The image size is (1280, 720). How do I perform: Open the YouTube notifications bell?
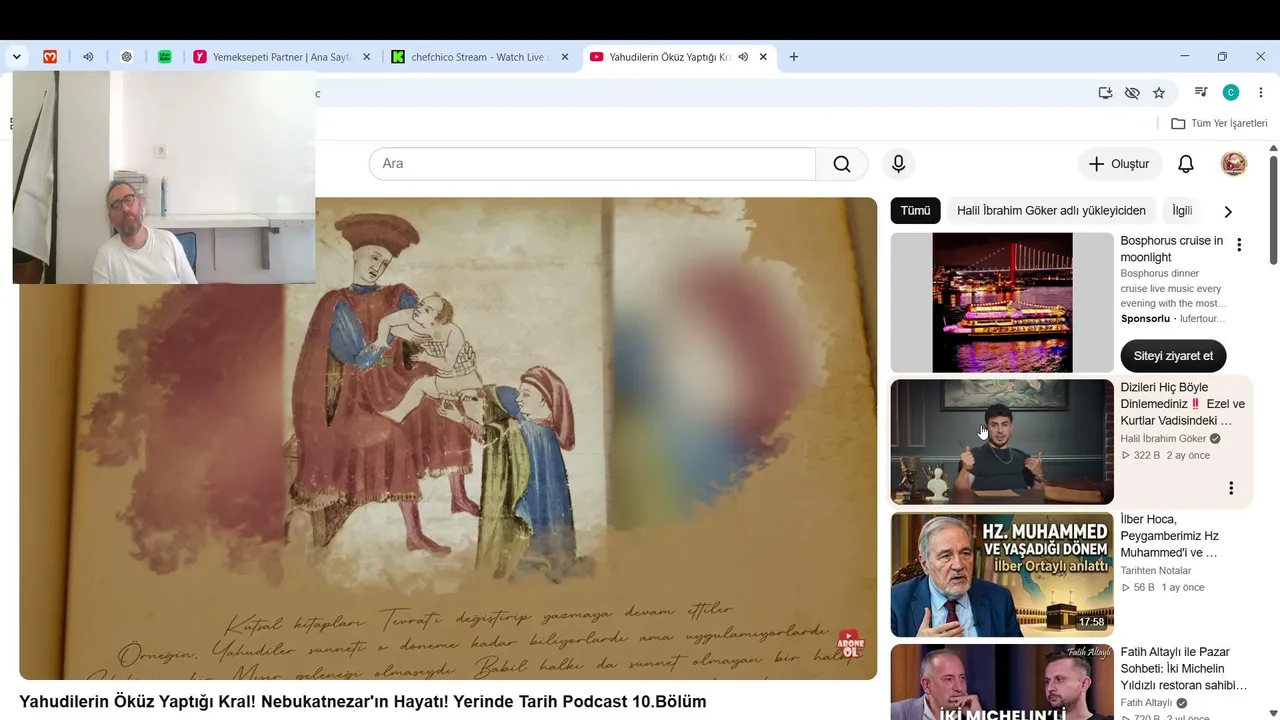(1186, 164)
